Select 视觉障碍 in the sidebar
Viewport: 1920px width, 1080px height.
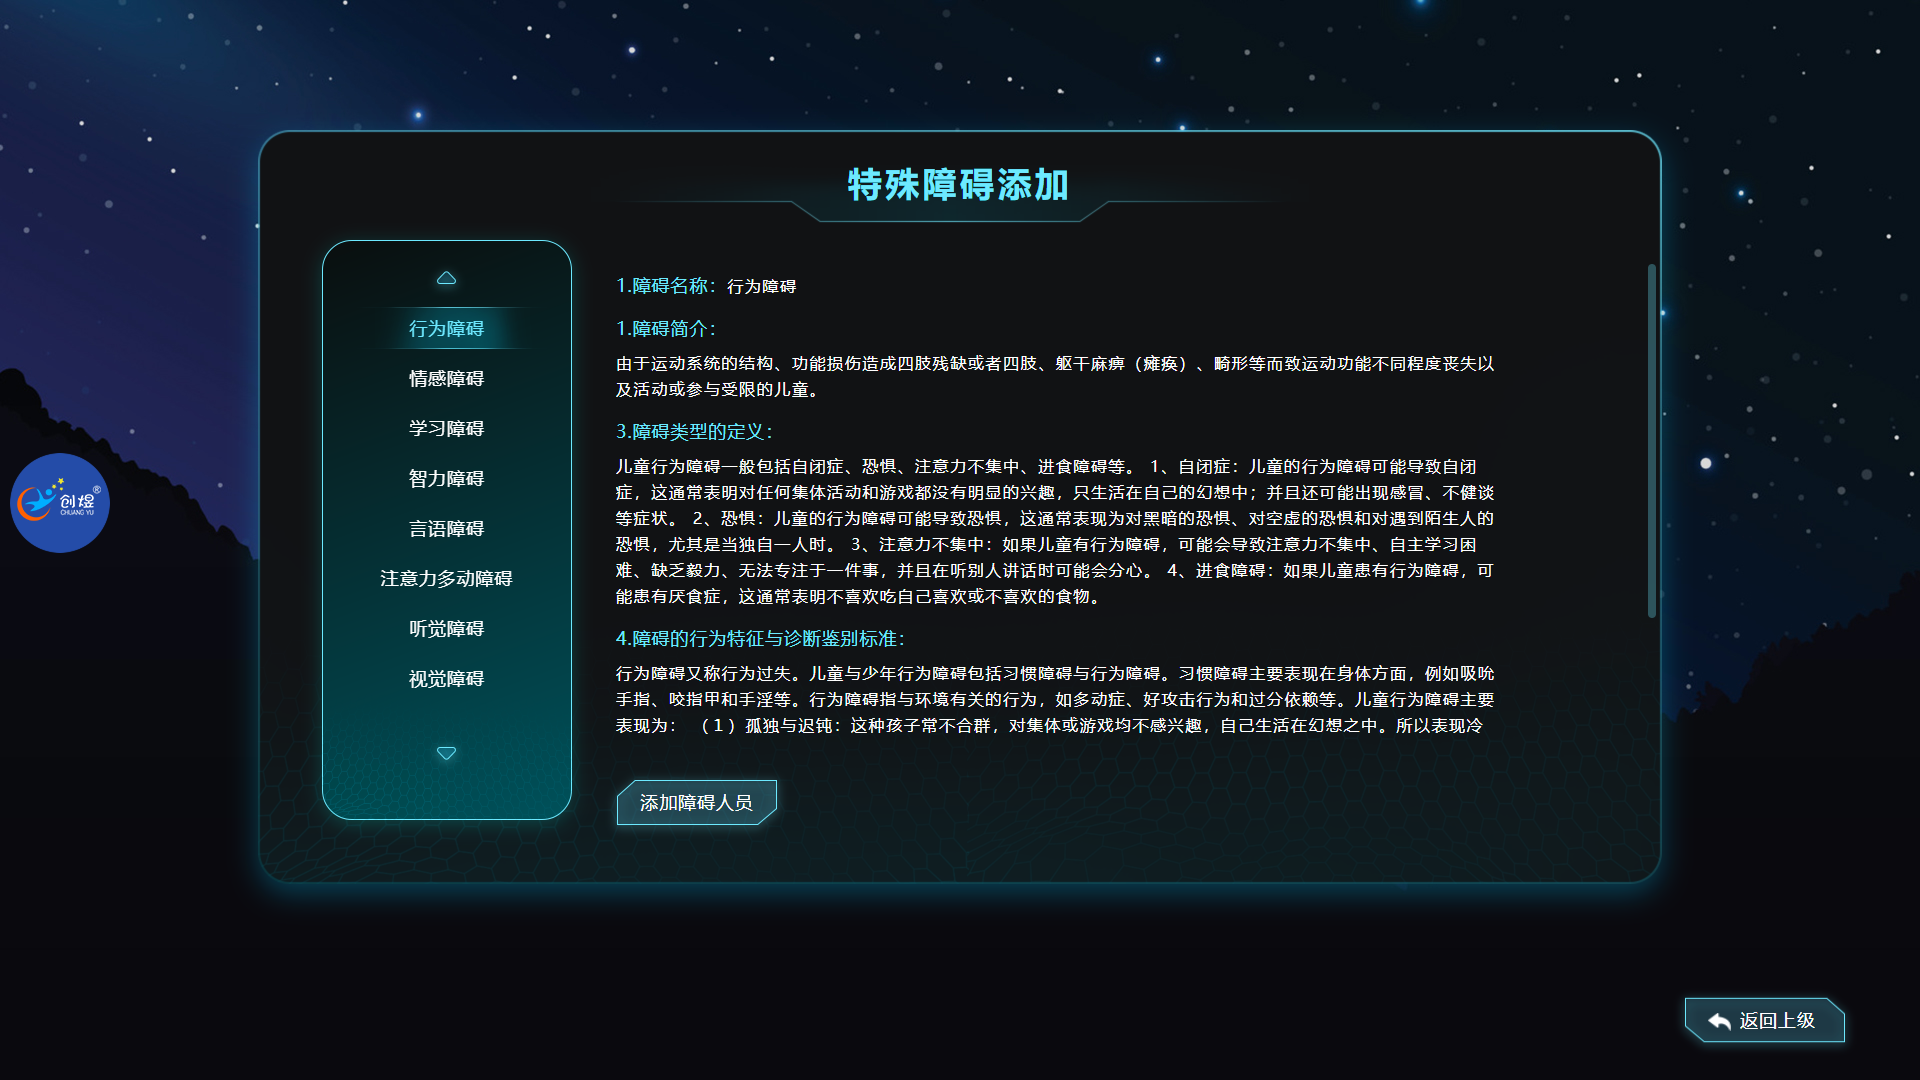tap(446, 678)
